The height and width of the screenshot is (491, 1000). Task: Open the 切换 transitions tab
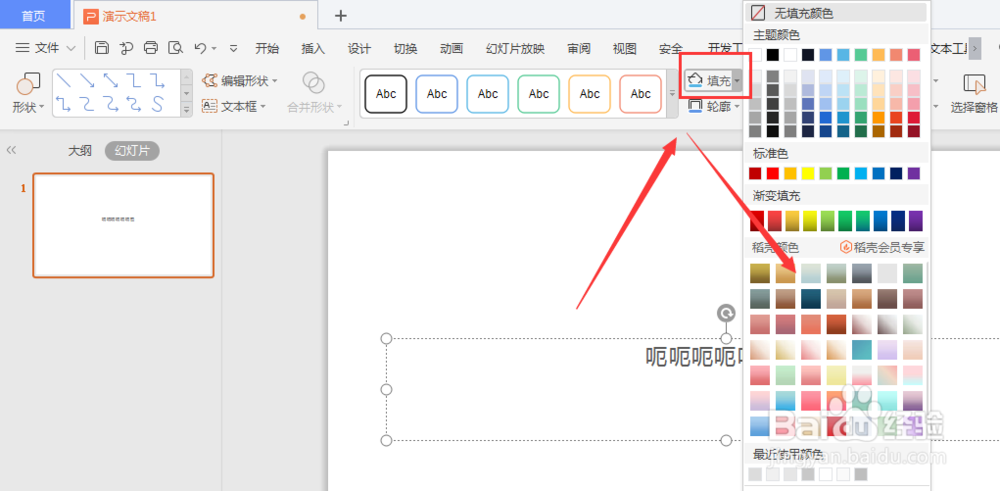pyautogui.click(x=406, y=48)
